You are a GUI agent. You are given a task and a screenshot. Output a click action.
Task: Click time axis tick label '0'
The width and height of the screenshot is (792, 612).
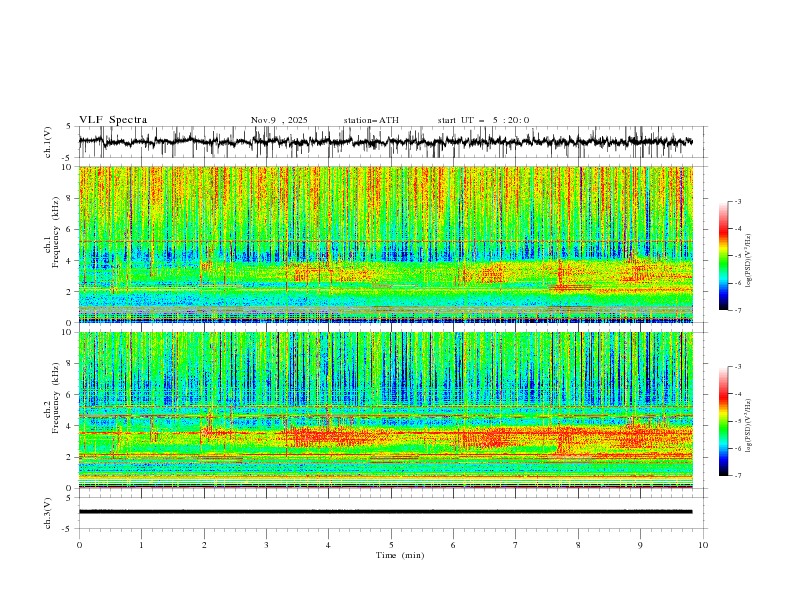tap(79, 545)
